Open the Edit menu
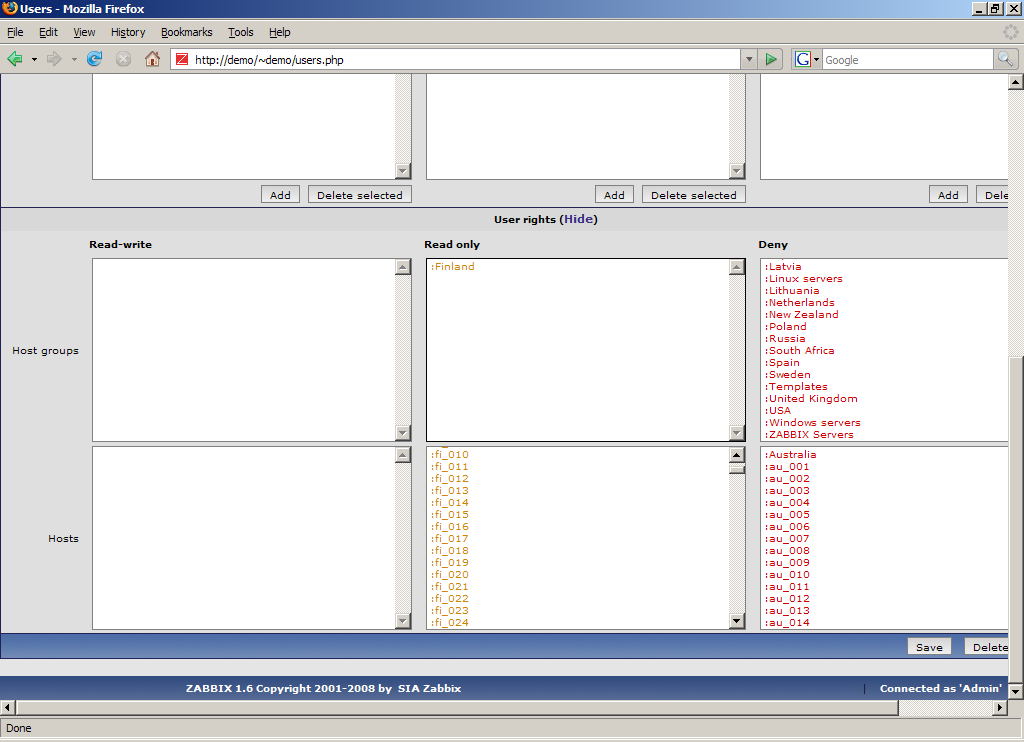 [48, 32]
